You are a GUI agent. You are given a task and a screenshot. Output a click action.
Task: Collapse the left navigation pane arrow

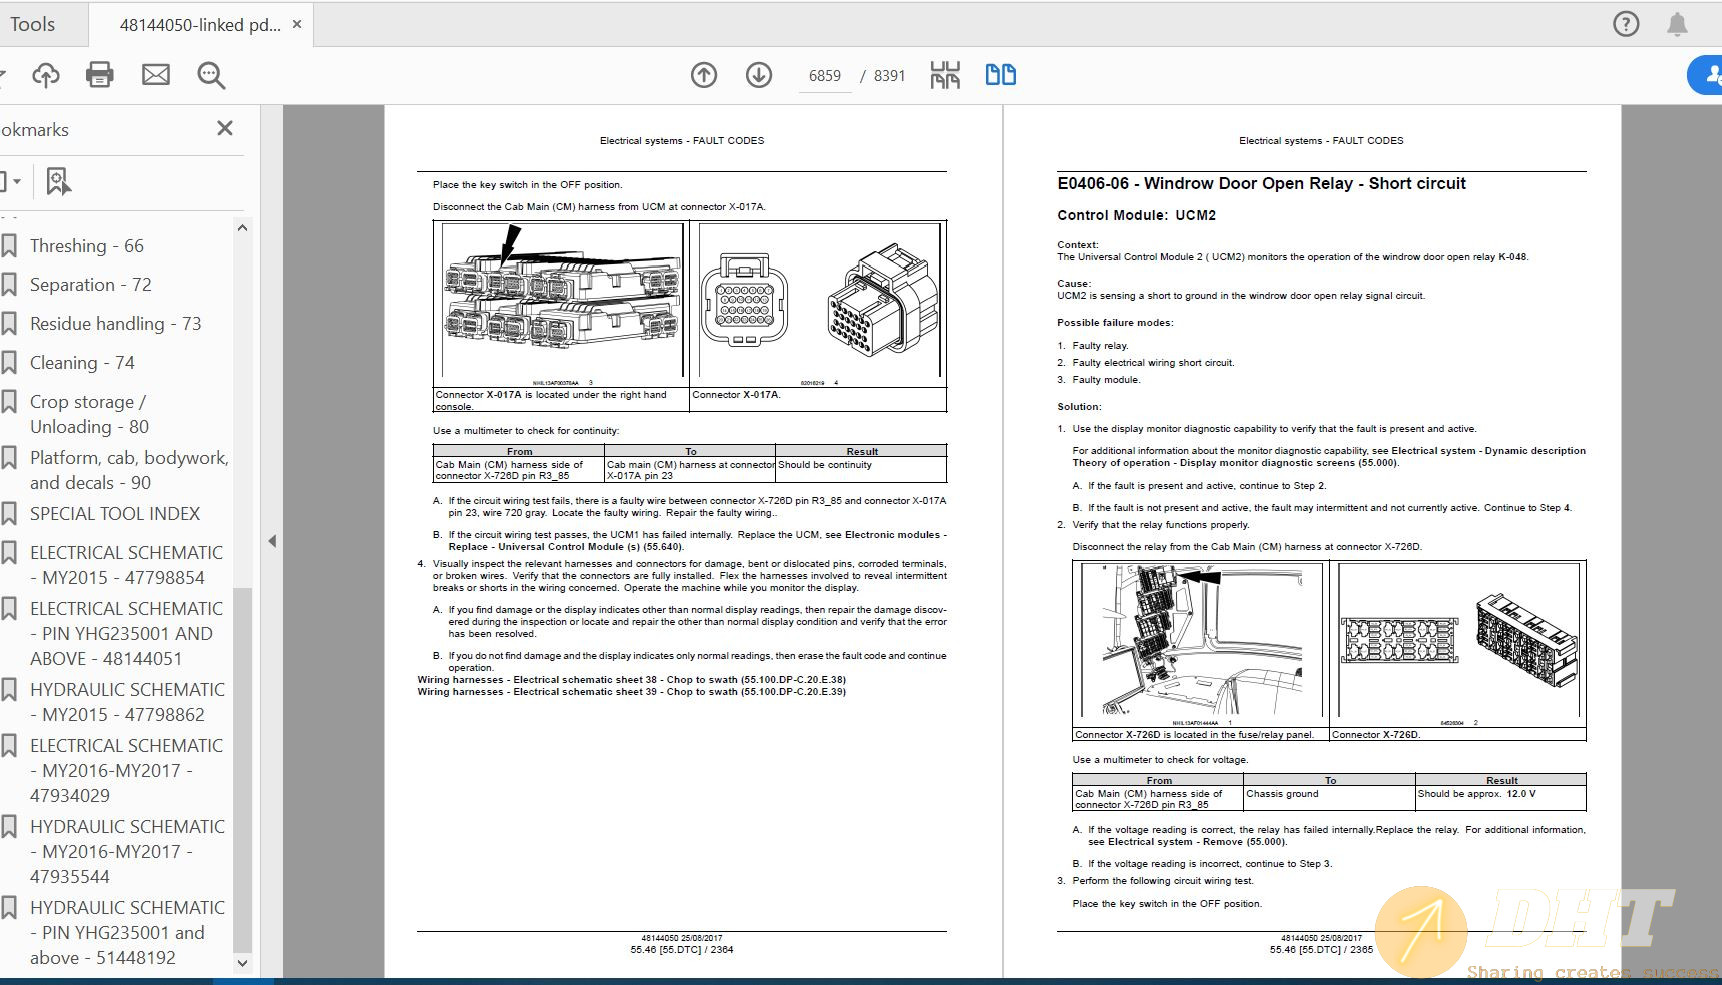[272, 541]
